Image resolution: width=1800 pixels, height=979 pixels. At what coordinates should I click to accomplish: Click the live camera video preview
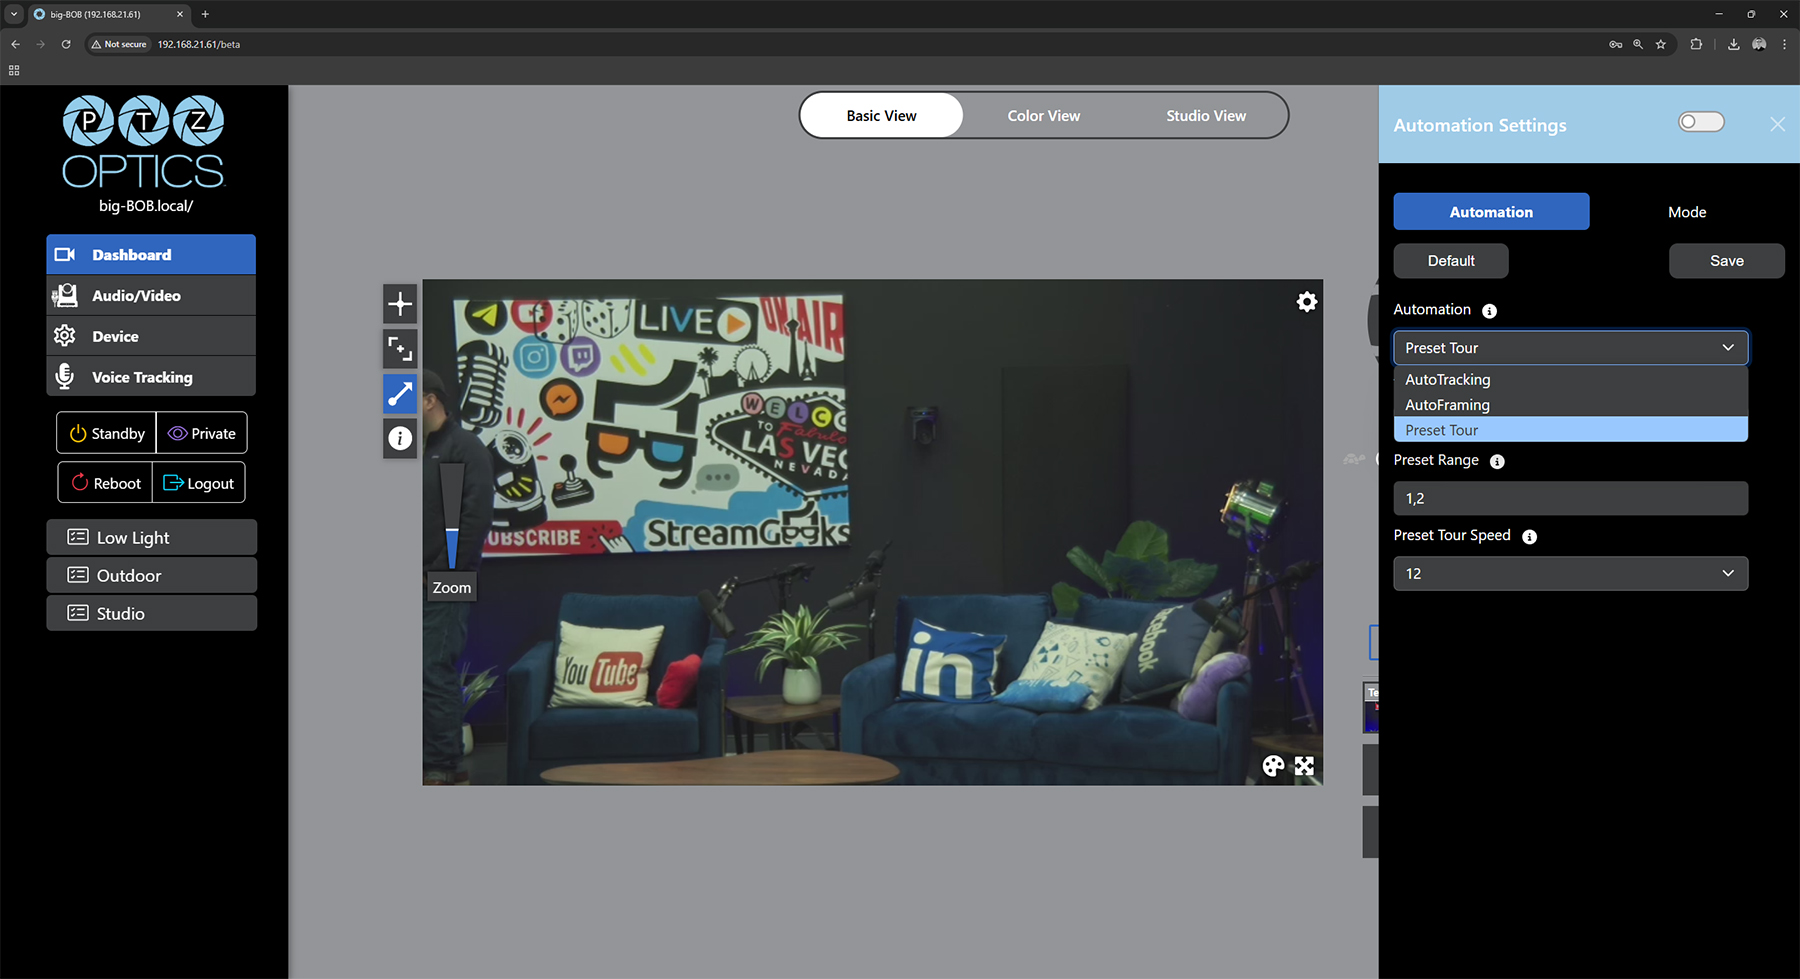point(872,532)
